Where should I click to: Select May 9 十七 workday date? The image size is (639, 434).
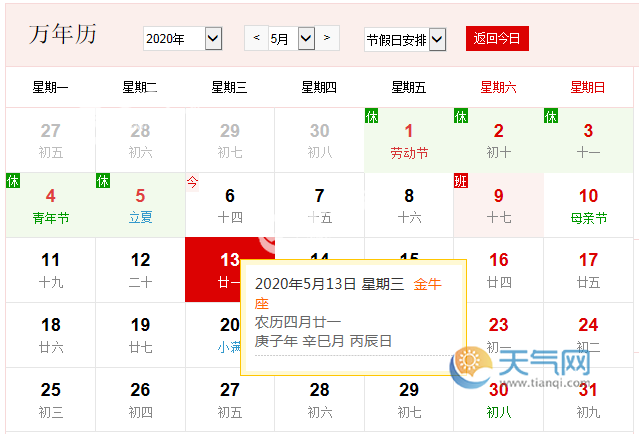tap(498, 205)
